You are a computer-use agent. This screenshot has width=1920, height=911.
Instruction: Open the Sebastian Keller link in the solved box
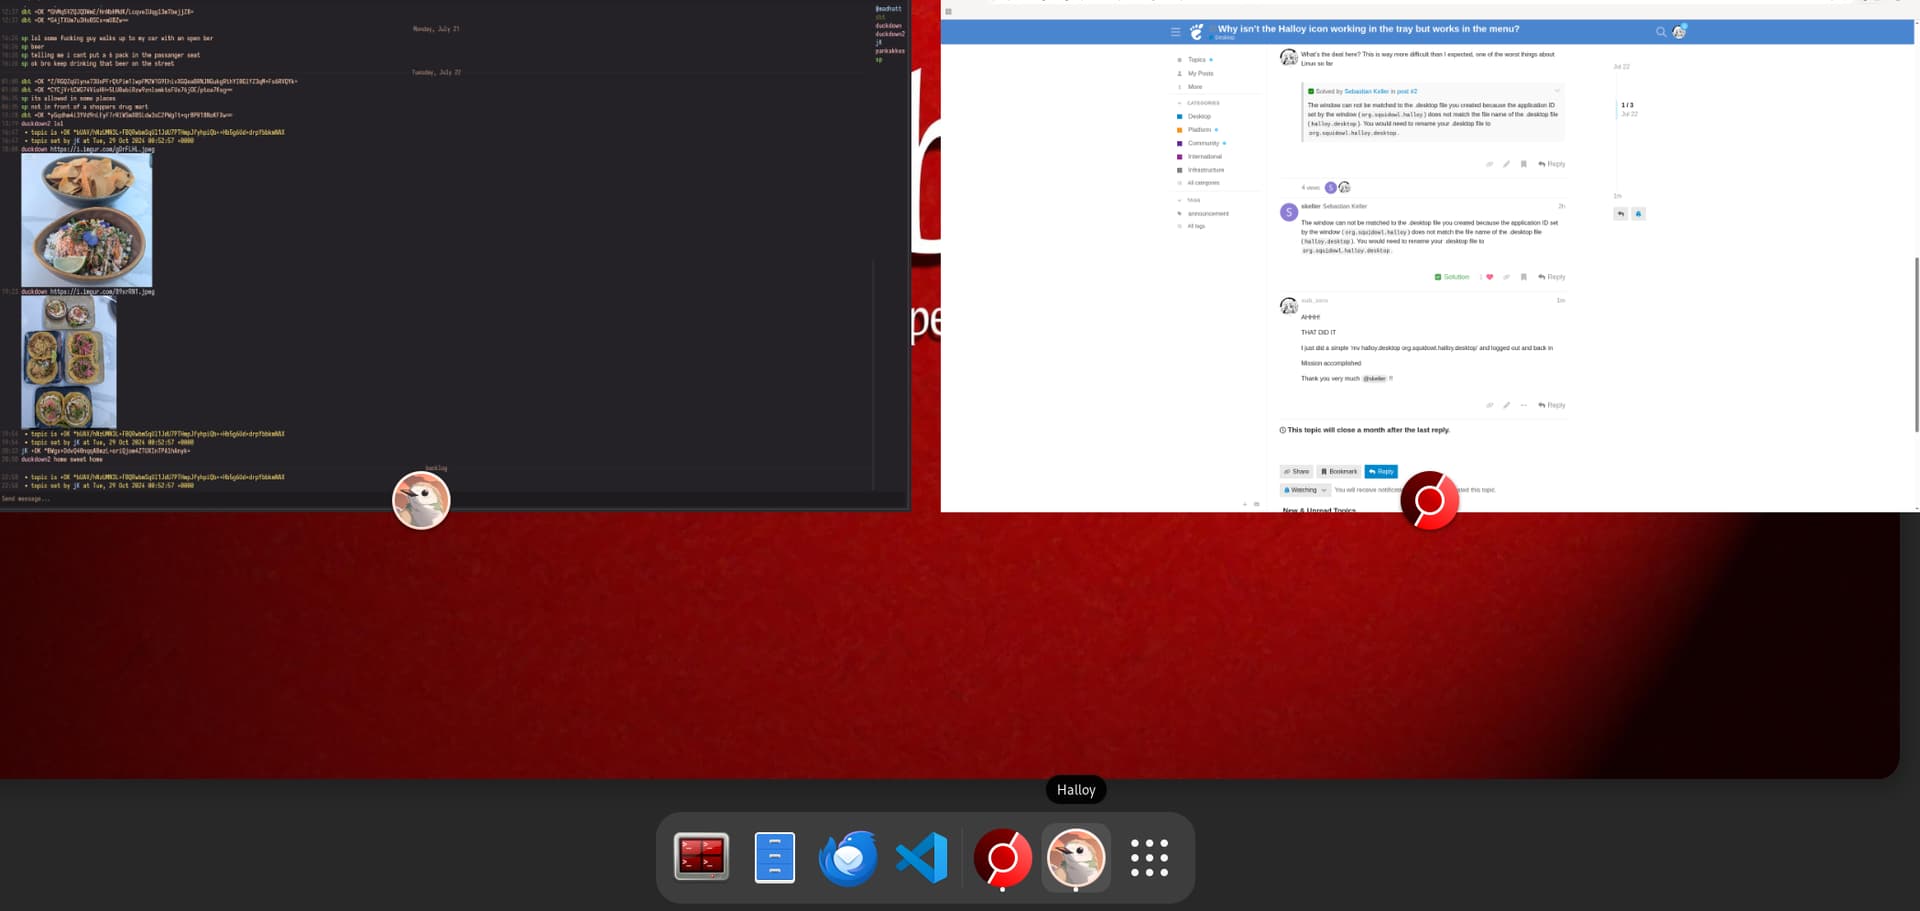(1366, 91)
